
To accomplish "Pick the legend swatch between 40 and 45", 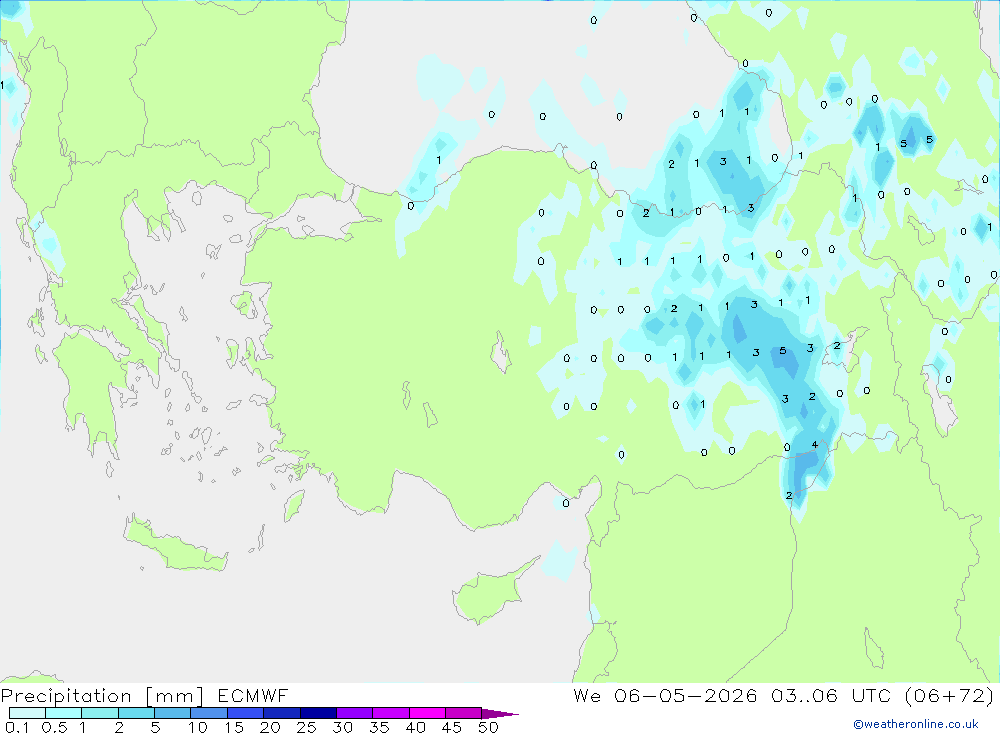I will 427,713.
